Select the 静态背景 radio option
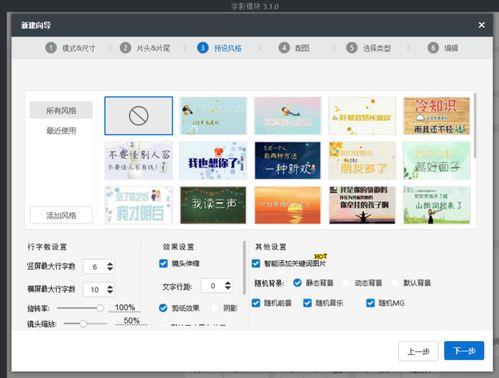499x378 pixels. pyautogui.click(x=297, y=283)
